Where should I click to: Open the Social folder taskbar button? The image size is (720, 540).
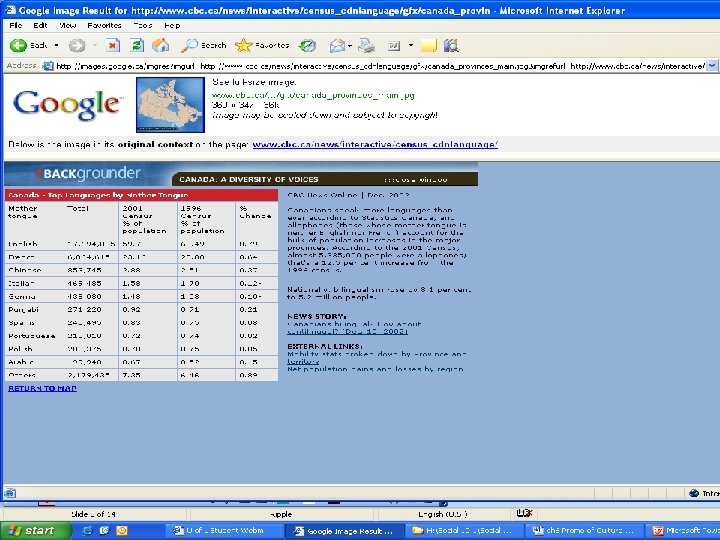click(463, 530)
